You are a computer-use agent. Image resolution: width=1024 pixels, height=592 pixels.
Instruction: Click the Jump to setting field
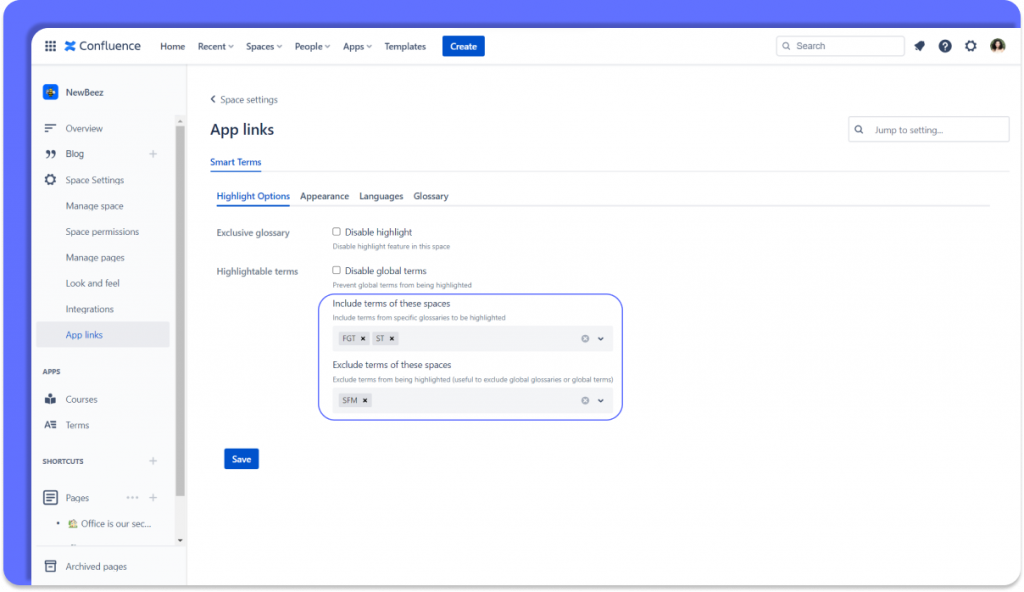pos(928,129)
